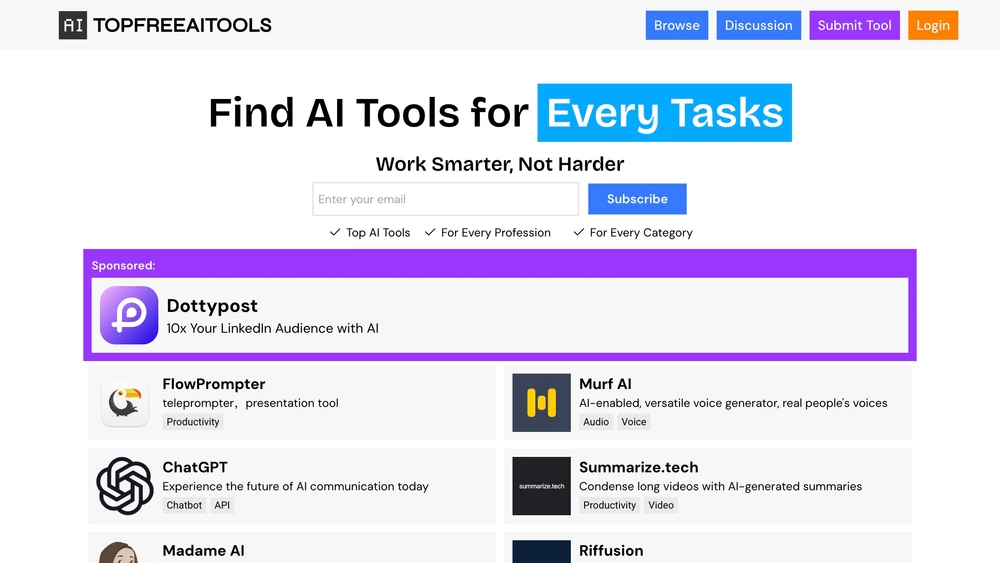Click 'For Every Category' text

point(641,233)
